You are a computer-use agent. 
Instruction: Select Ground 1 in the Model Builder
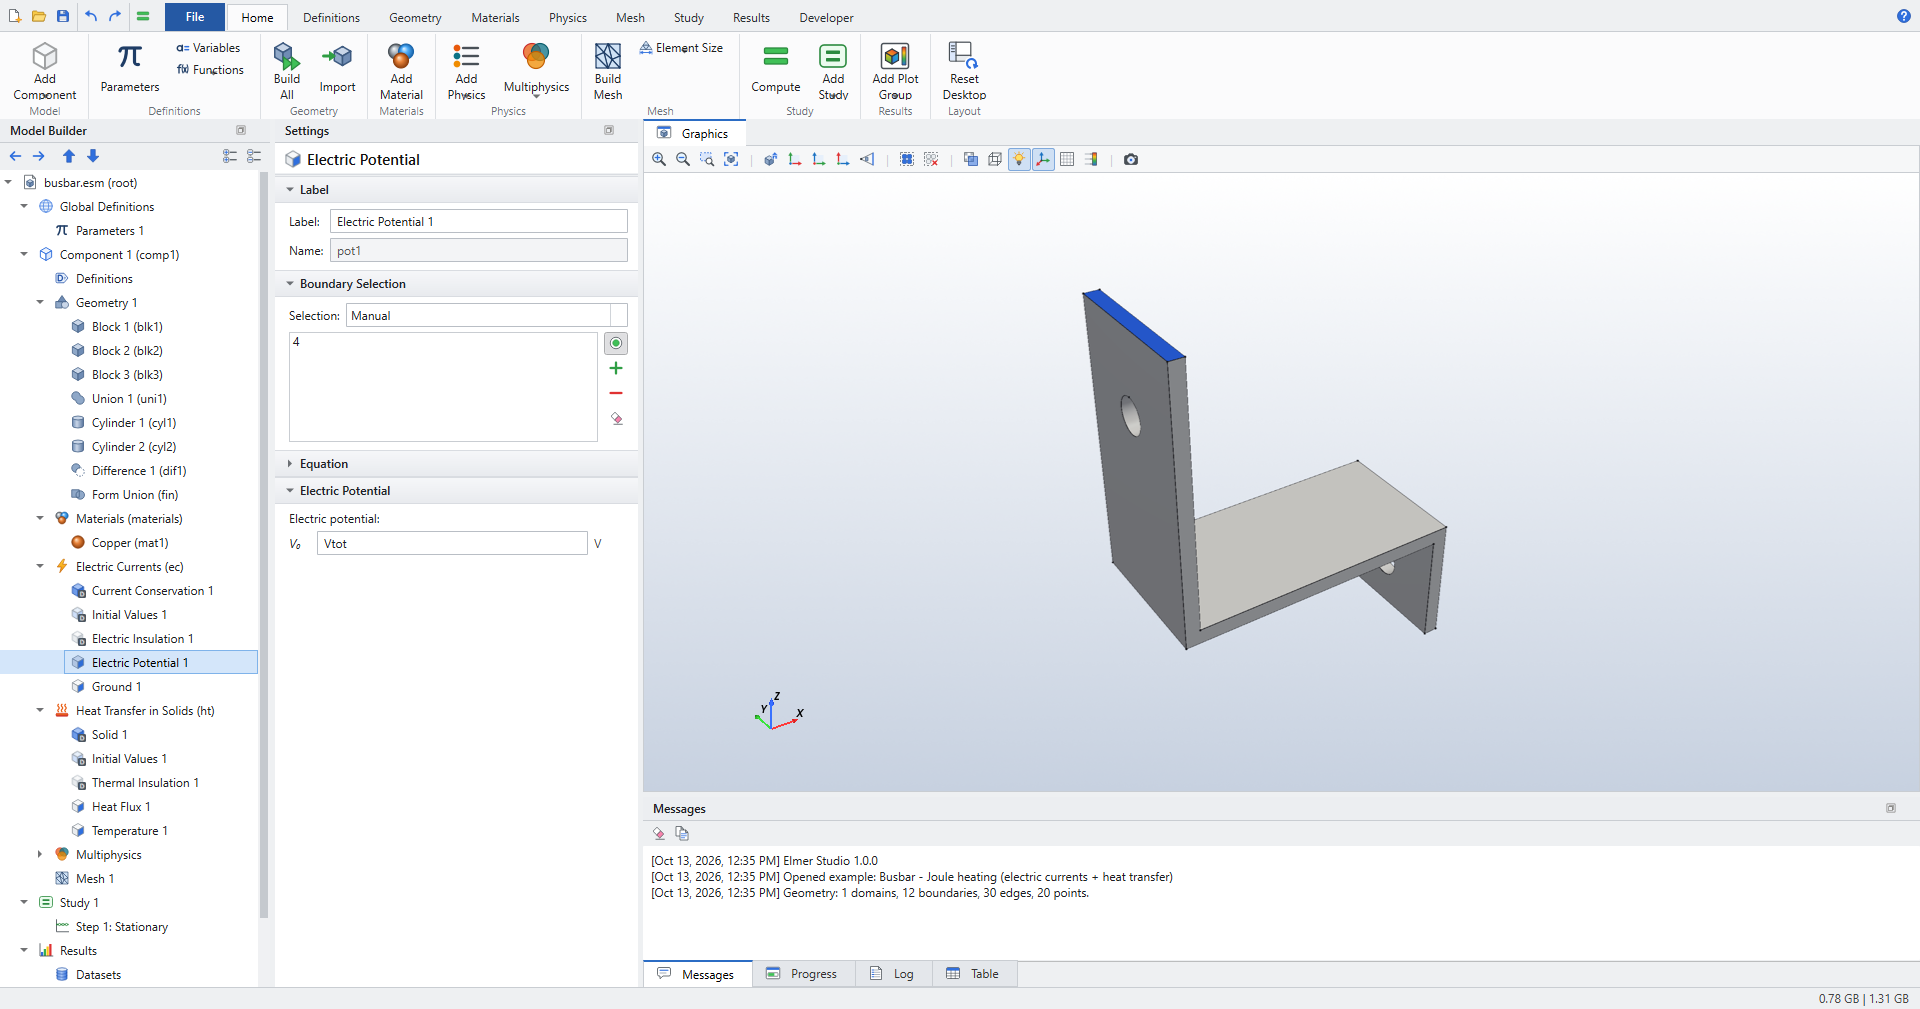coord(116,687)
